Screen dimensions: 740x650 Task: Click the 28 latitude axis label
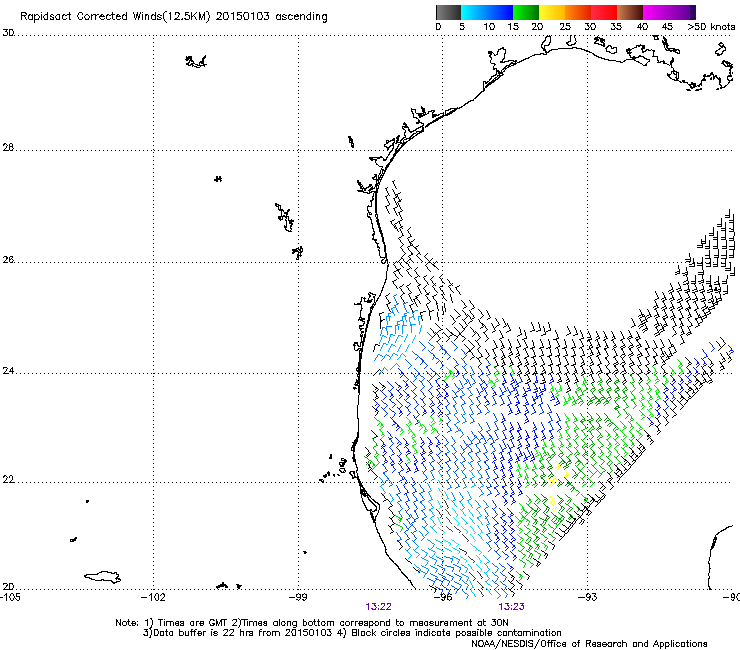8,148
